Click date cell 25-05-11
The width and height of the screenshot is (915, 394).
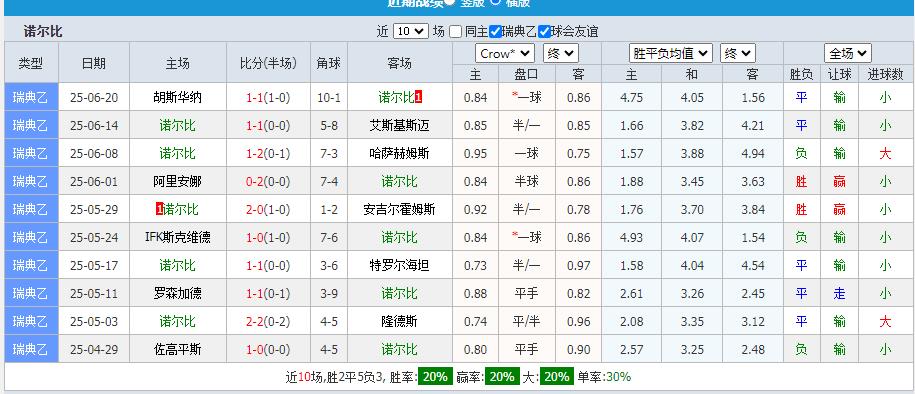click(93, 294)
